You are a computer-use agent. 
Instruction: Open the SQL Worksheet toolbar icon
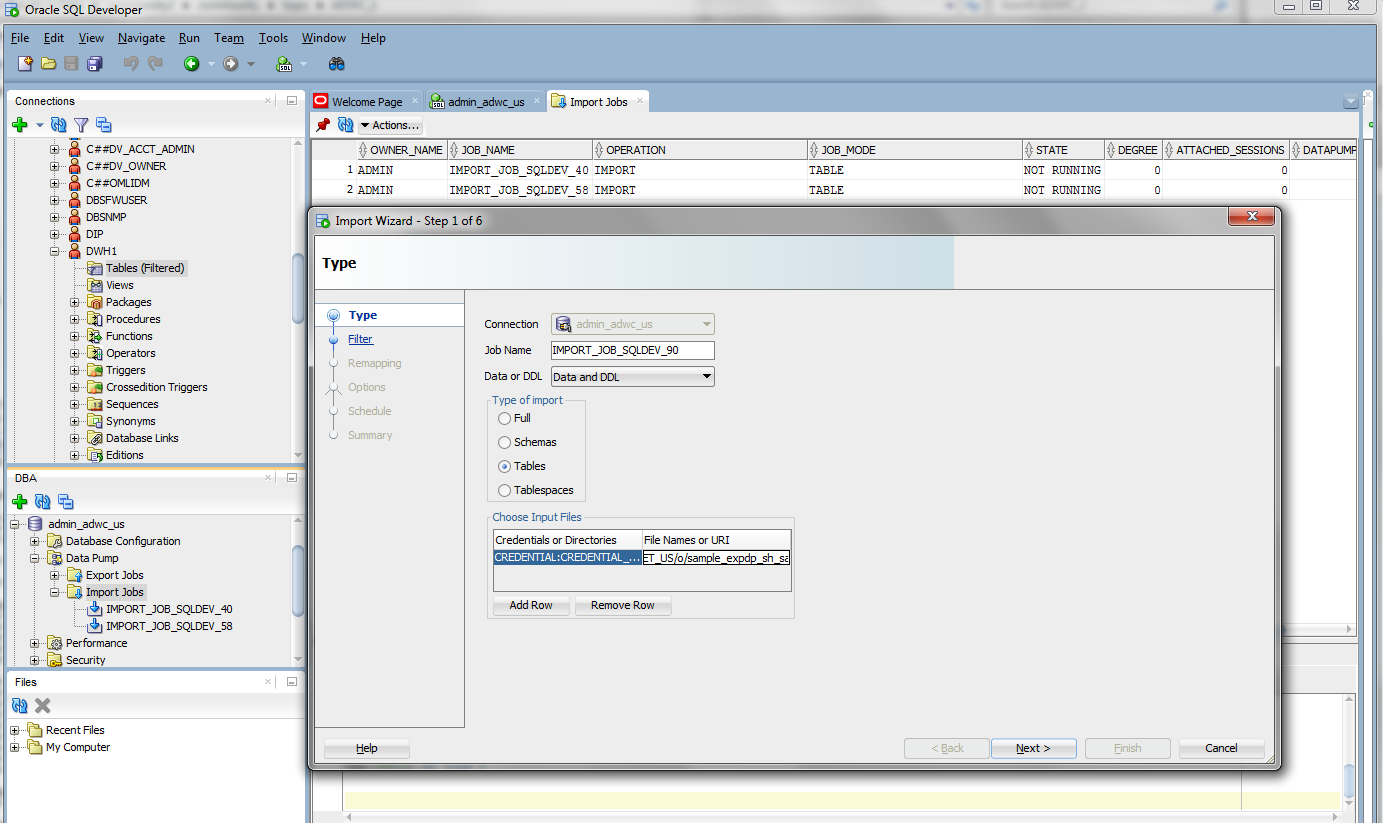click(284, 64)
